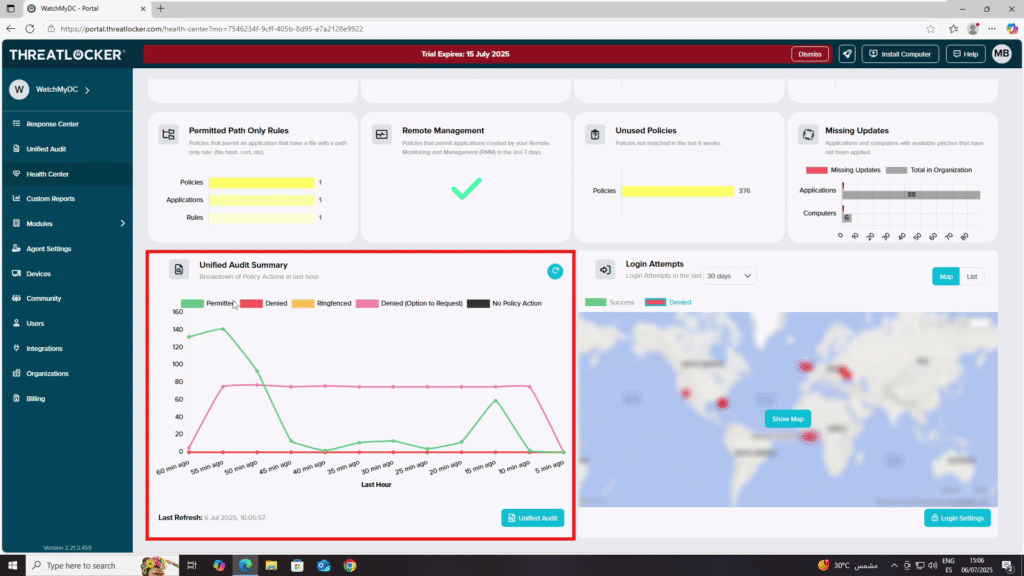
Task: Open new browser tab
Action: pos(161,8)
